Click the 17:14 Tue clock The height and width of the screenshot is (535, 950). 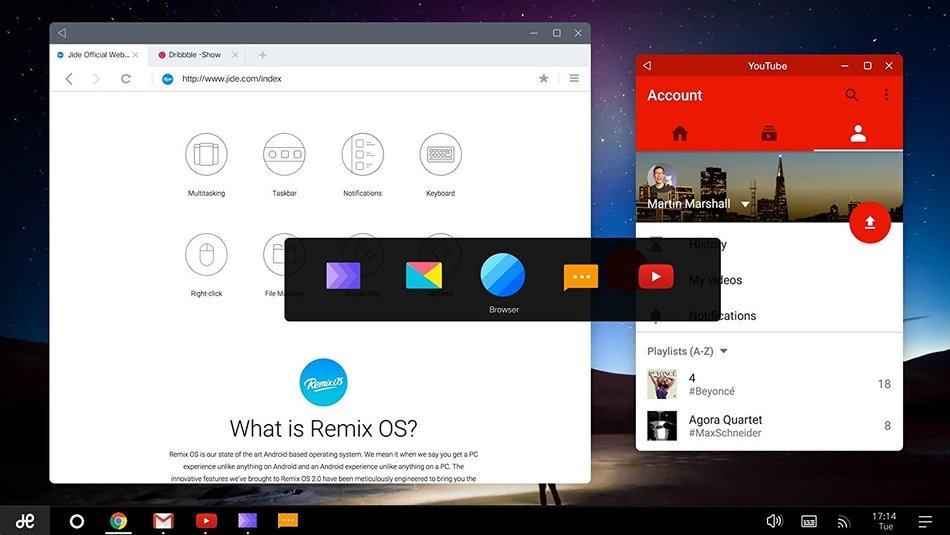[885, 521]
